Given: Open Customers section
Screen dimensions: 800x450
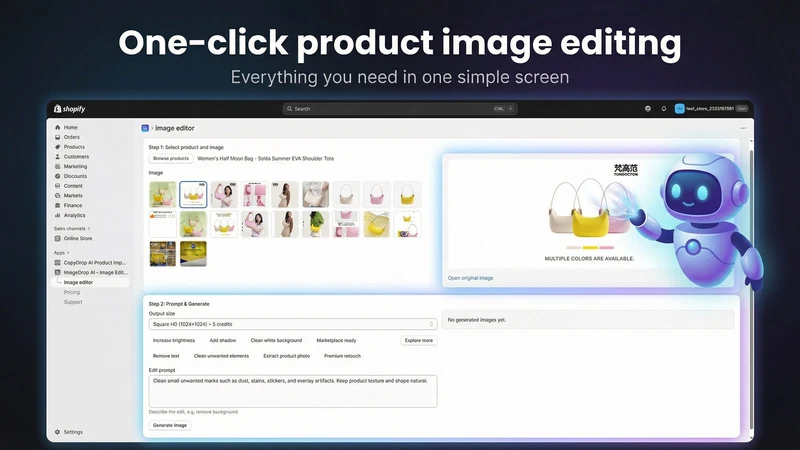Looking at the screenshot, I should click(76, 157).
